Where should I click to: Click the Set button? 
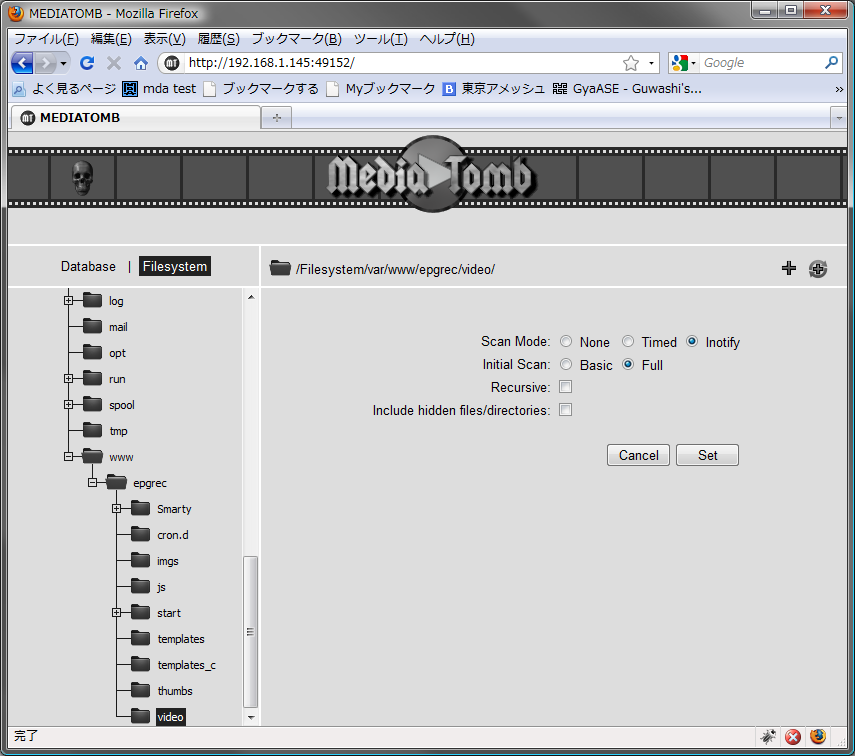707,455
